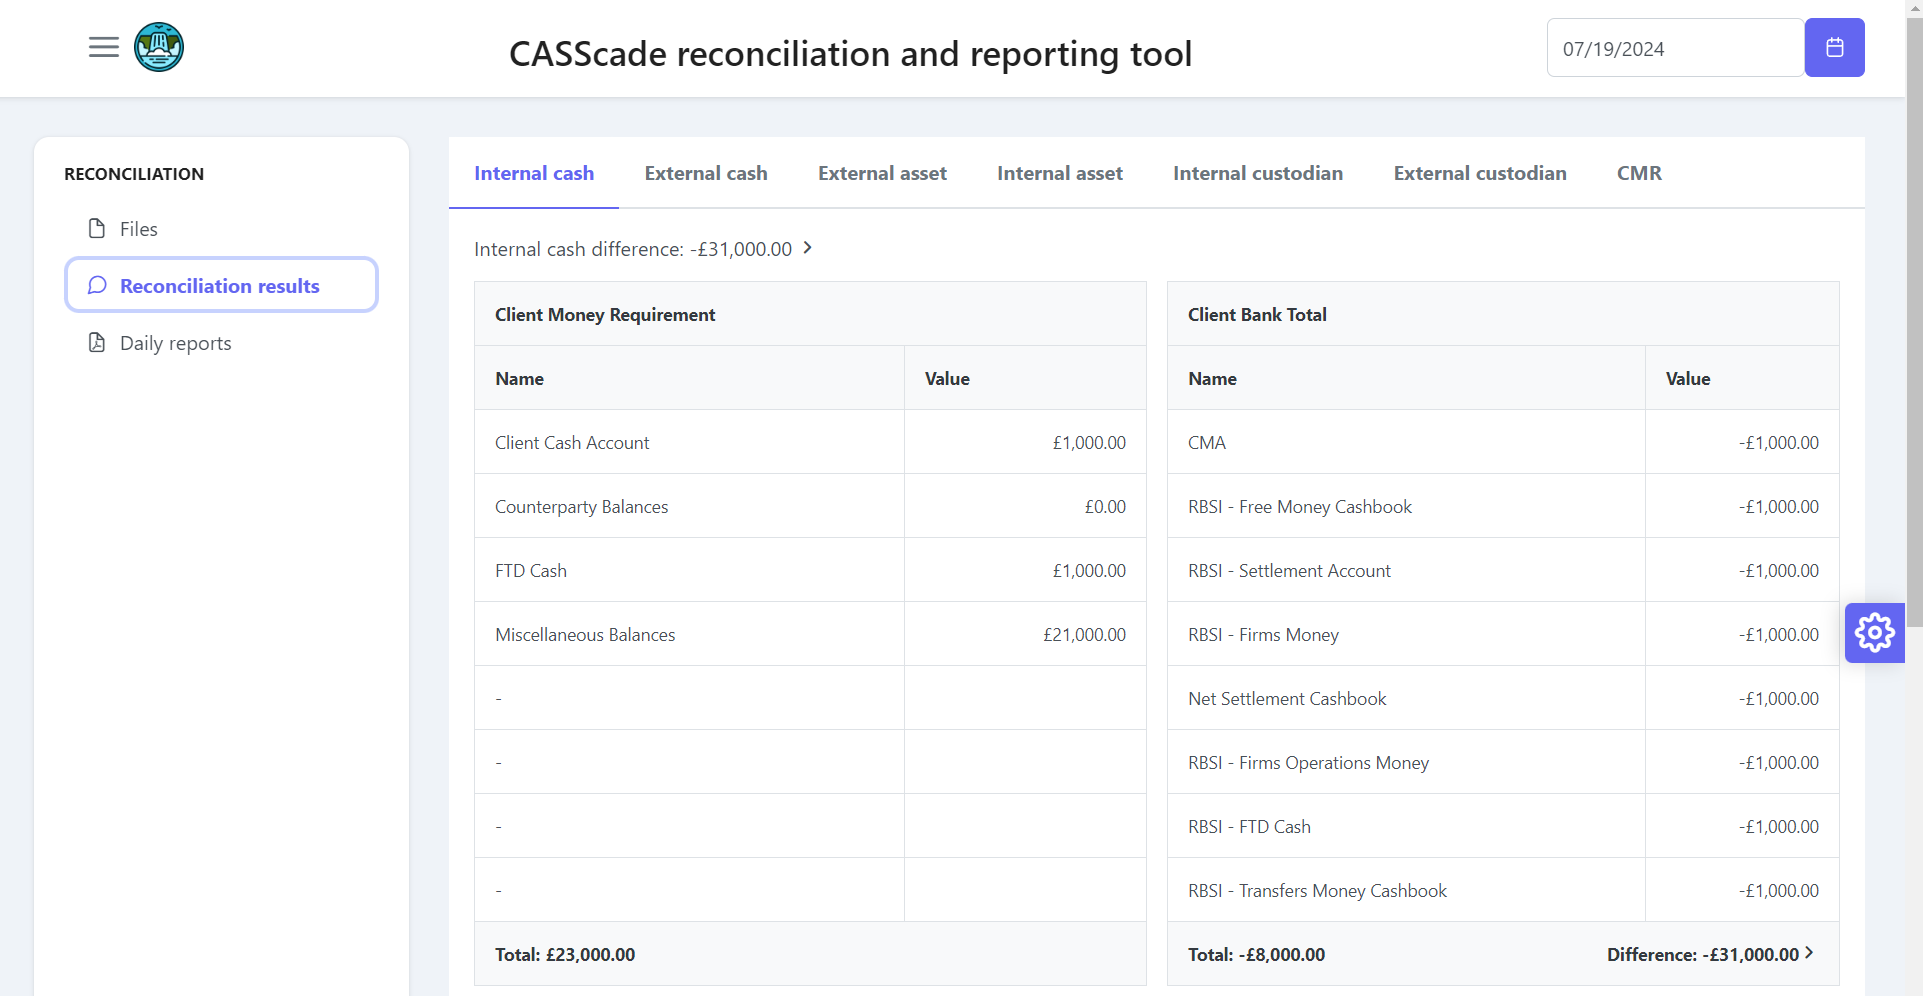
Task: Switch to the External asset tab
Action: coord(882,173)
